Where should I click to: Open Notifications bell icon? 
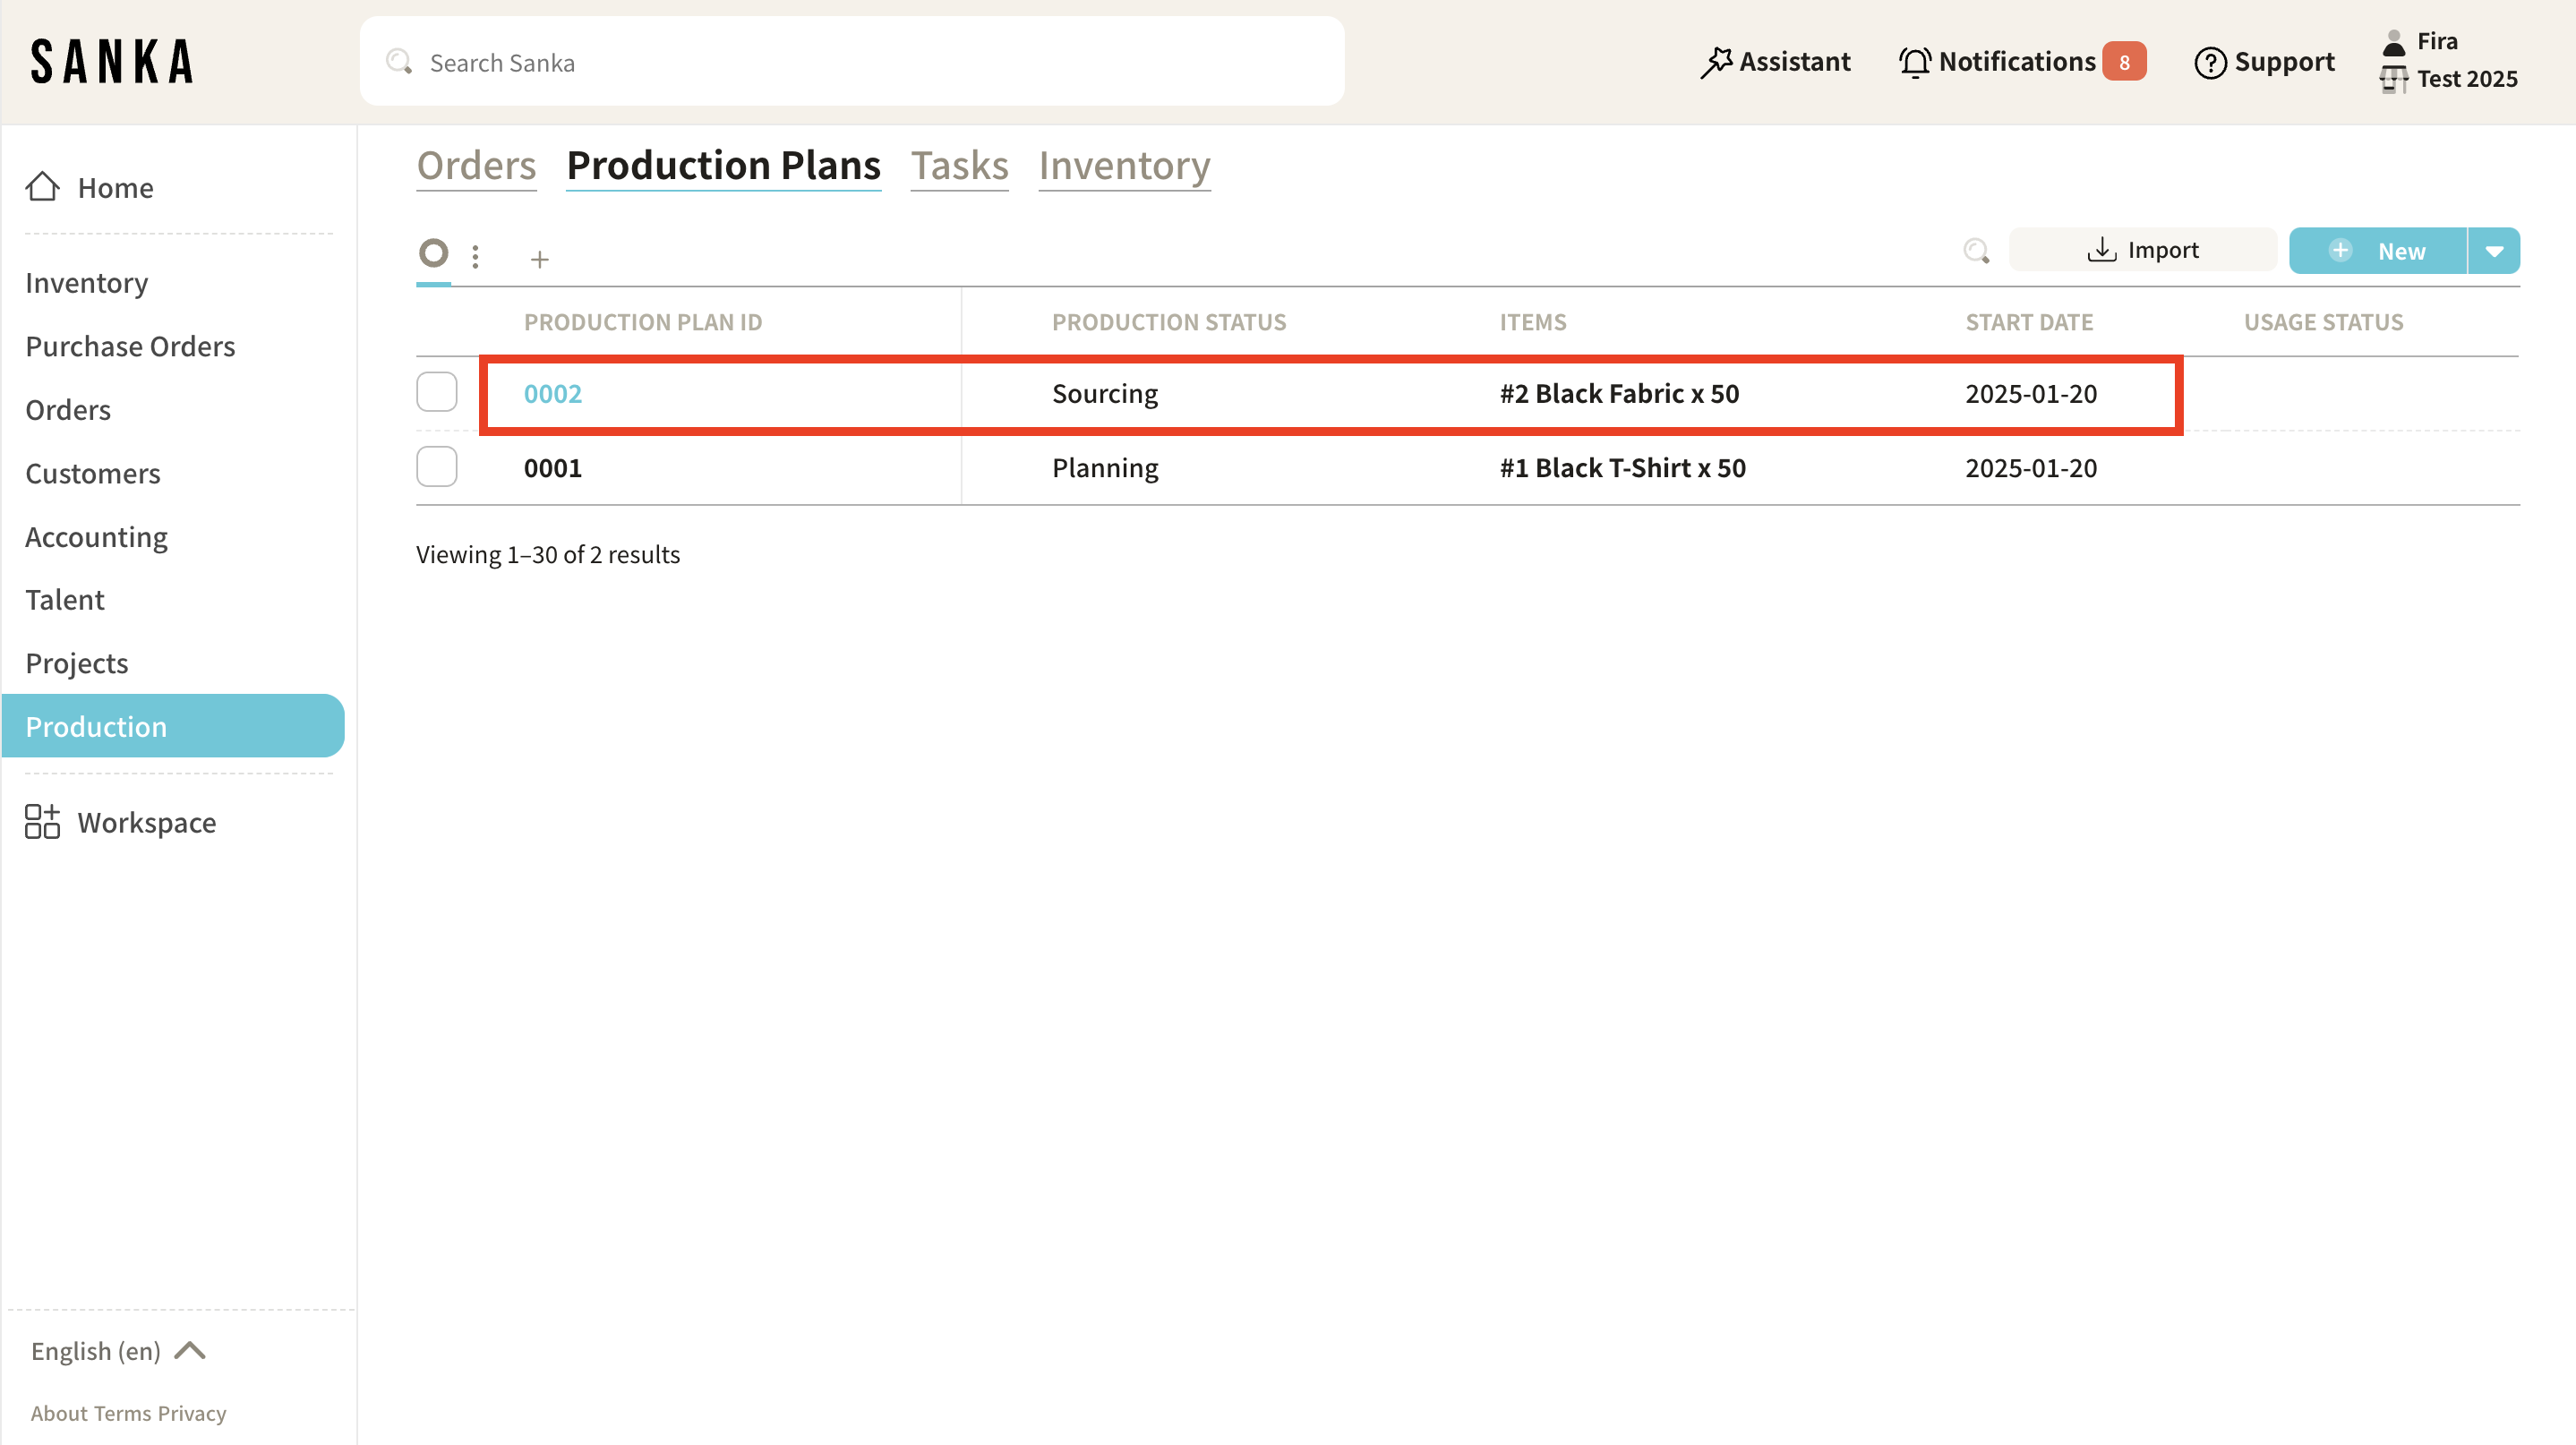click(x=1914, y=62)
